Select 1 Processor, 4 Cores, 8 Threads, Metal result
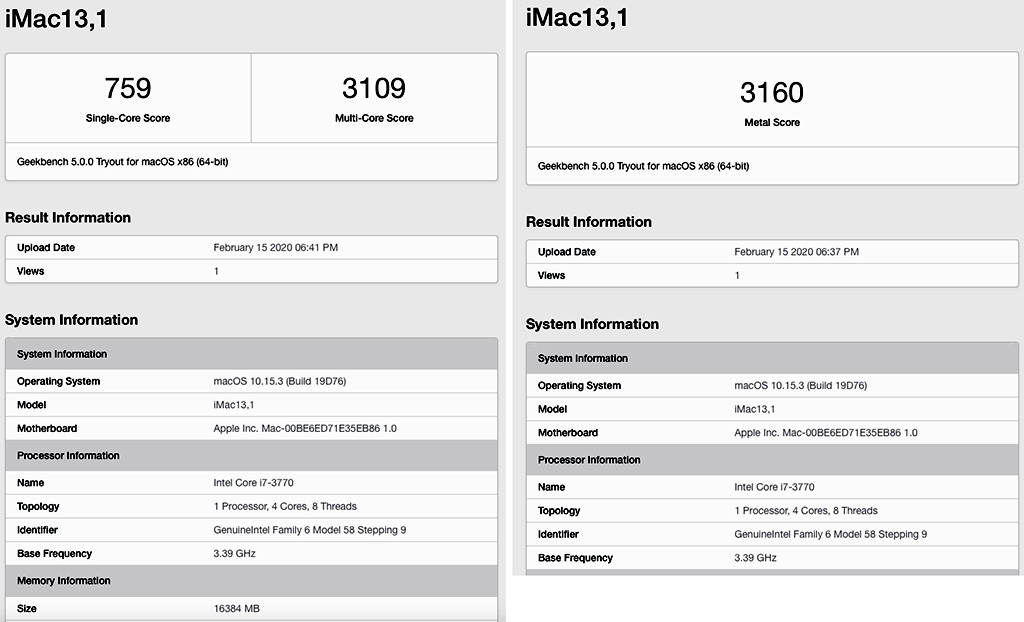 806,510
